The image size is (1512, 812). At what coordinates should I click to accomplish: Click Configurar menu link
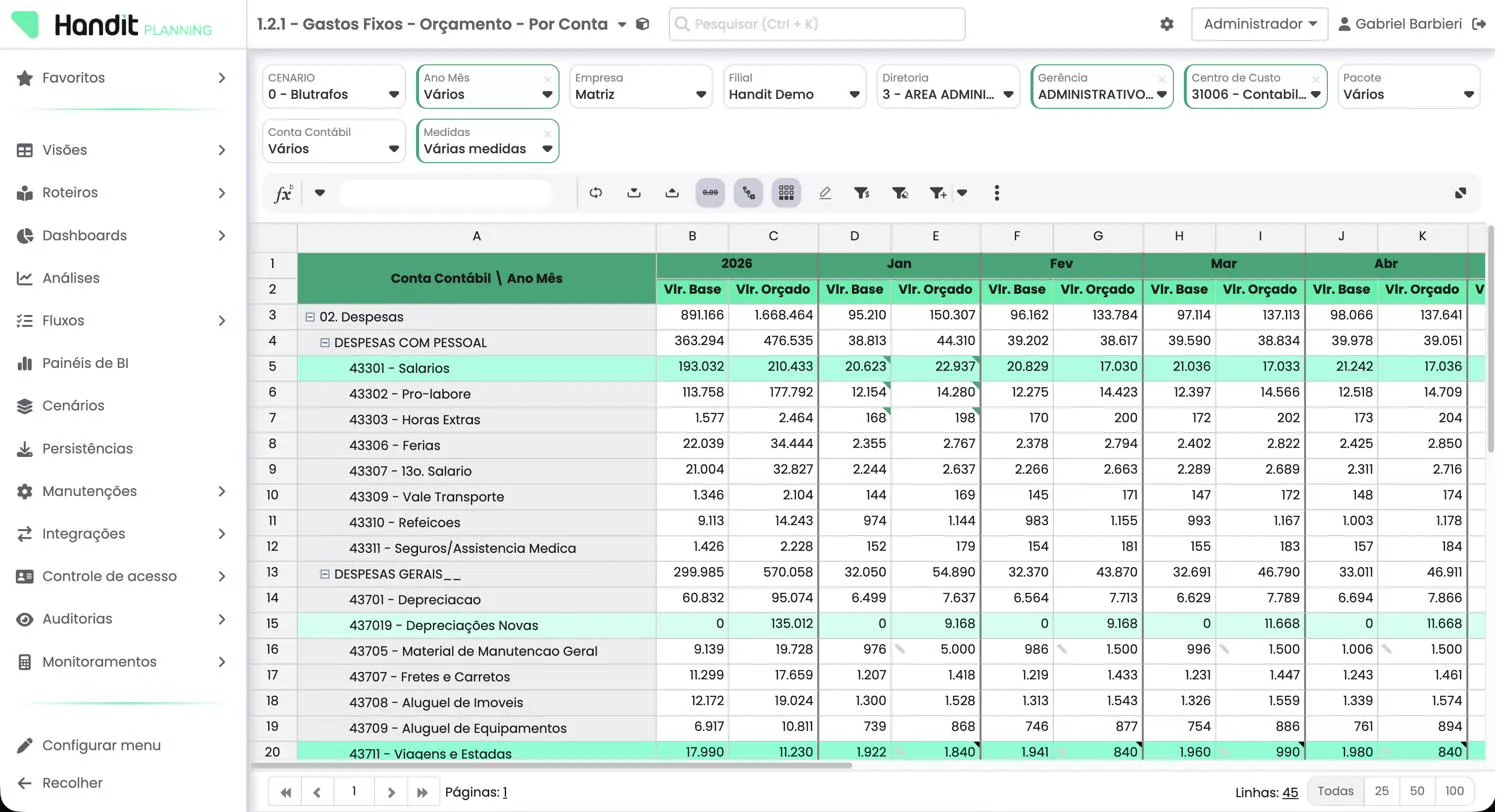(101, 746)
